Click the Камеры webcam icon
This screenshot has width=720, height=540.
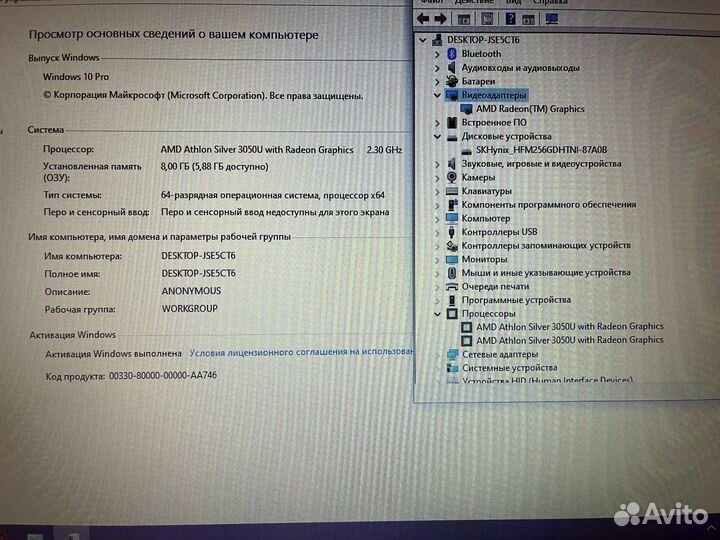[x=452, y=177]
